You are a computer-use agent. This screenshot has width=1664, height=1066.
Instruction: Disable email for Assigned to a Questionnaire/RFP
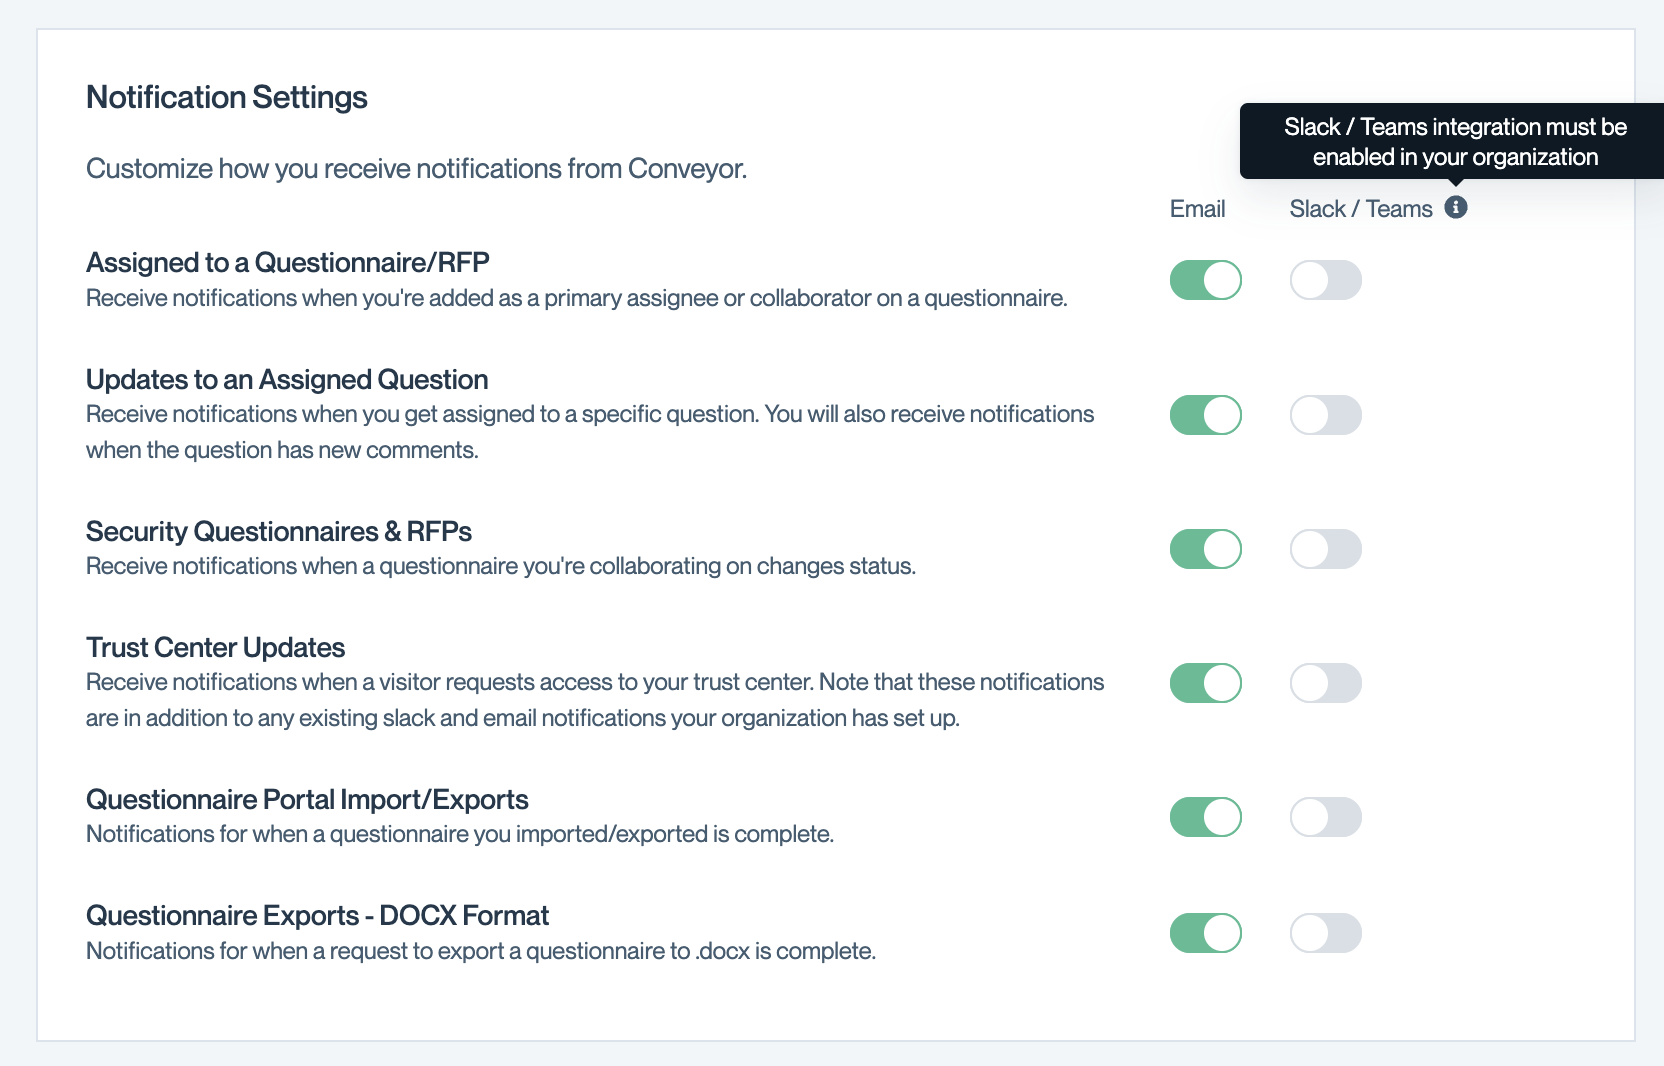click(x=1206, y=280)
